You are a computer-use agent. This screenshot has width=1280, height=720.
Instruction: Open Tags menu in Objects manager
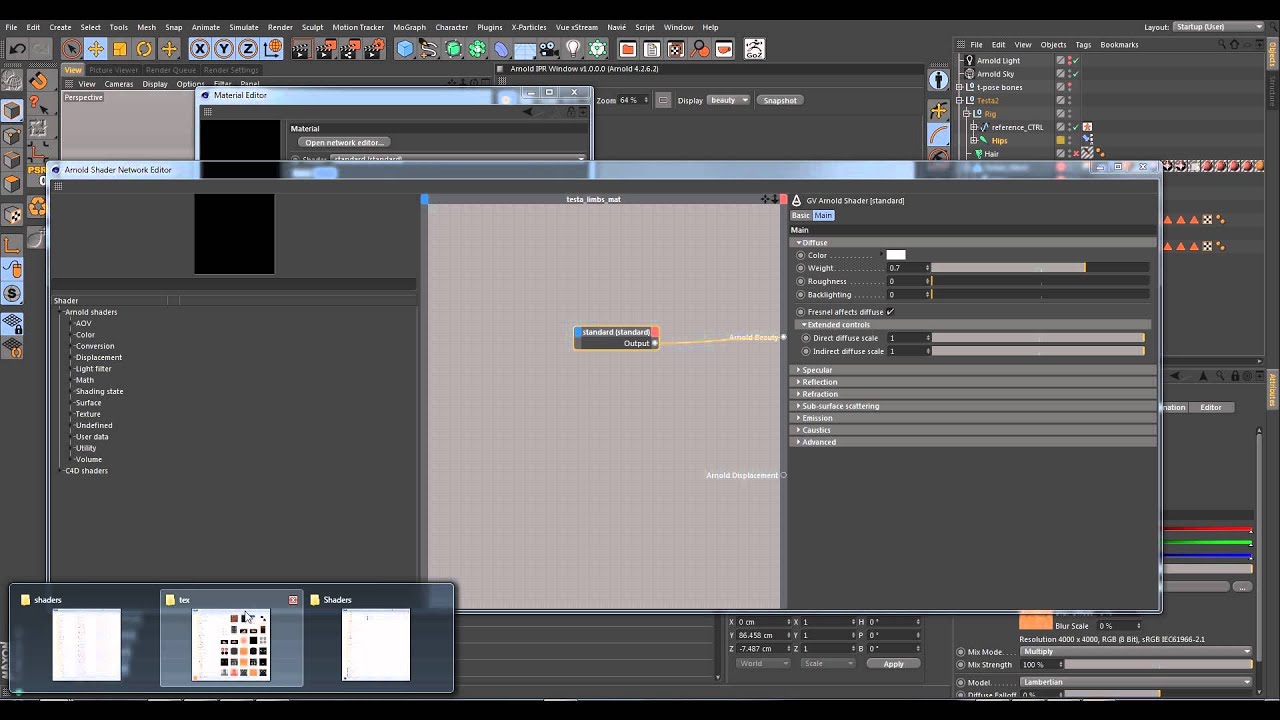1082,45
